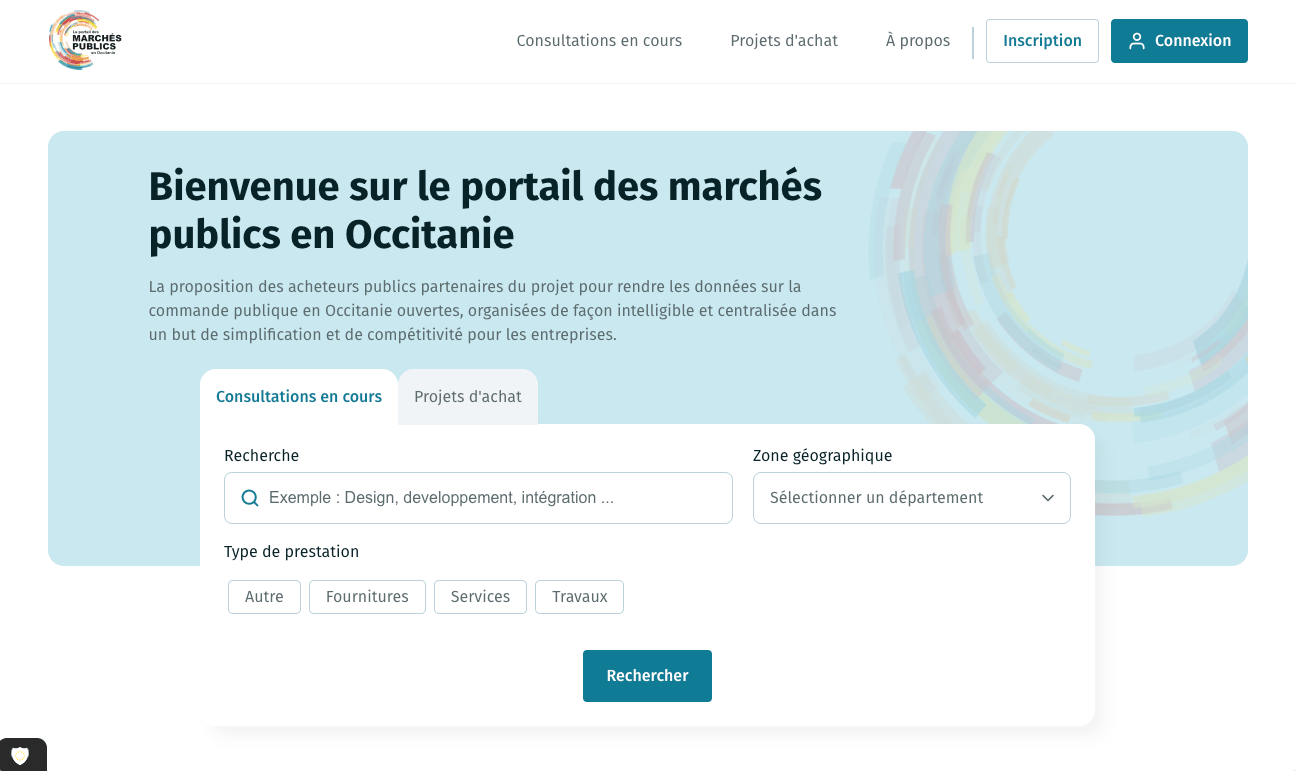Switch to the Projets d'achat search tab
Image resolution: width=1295 pixels, height=771 pixels.
pyautogui.click(x=468, y=397)
